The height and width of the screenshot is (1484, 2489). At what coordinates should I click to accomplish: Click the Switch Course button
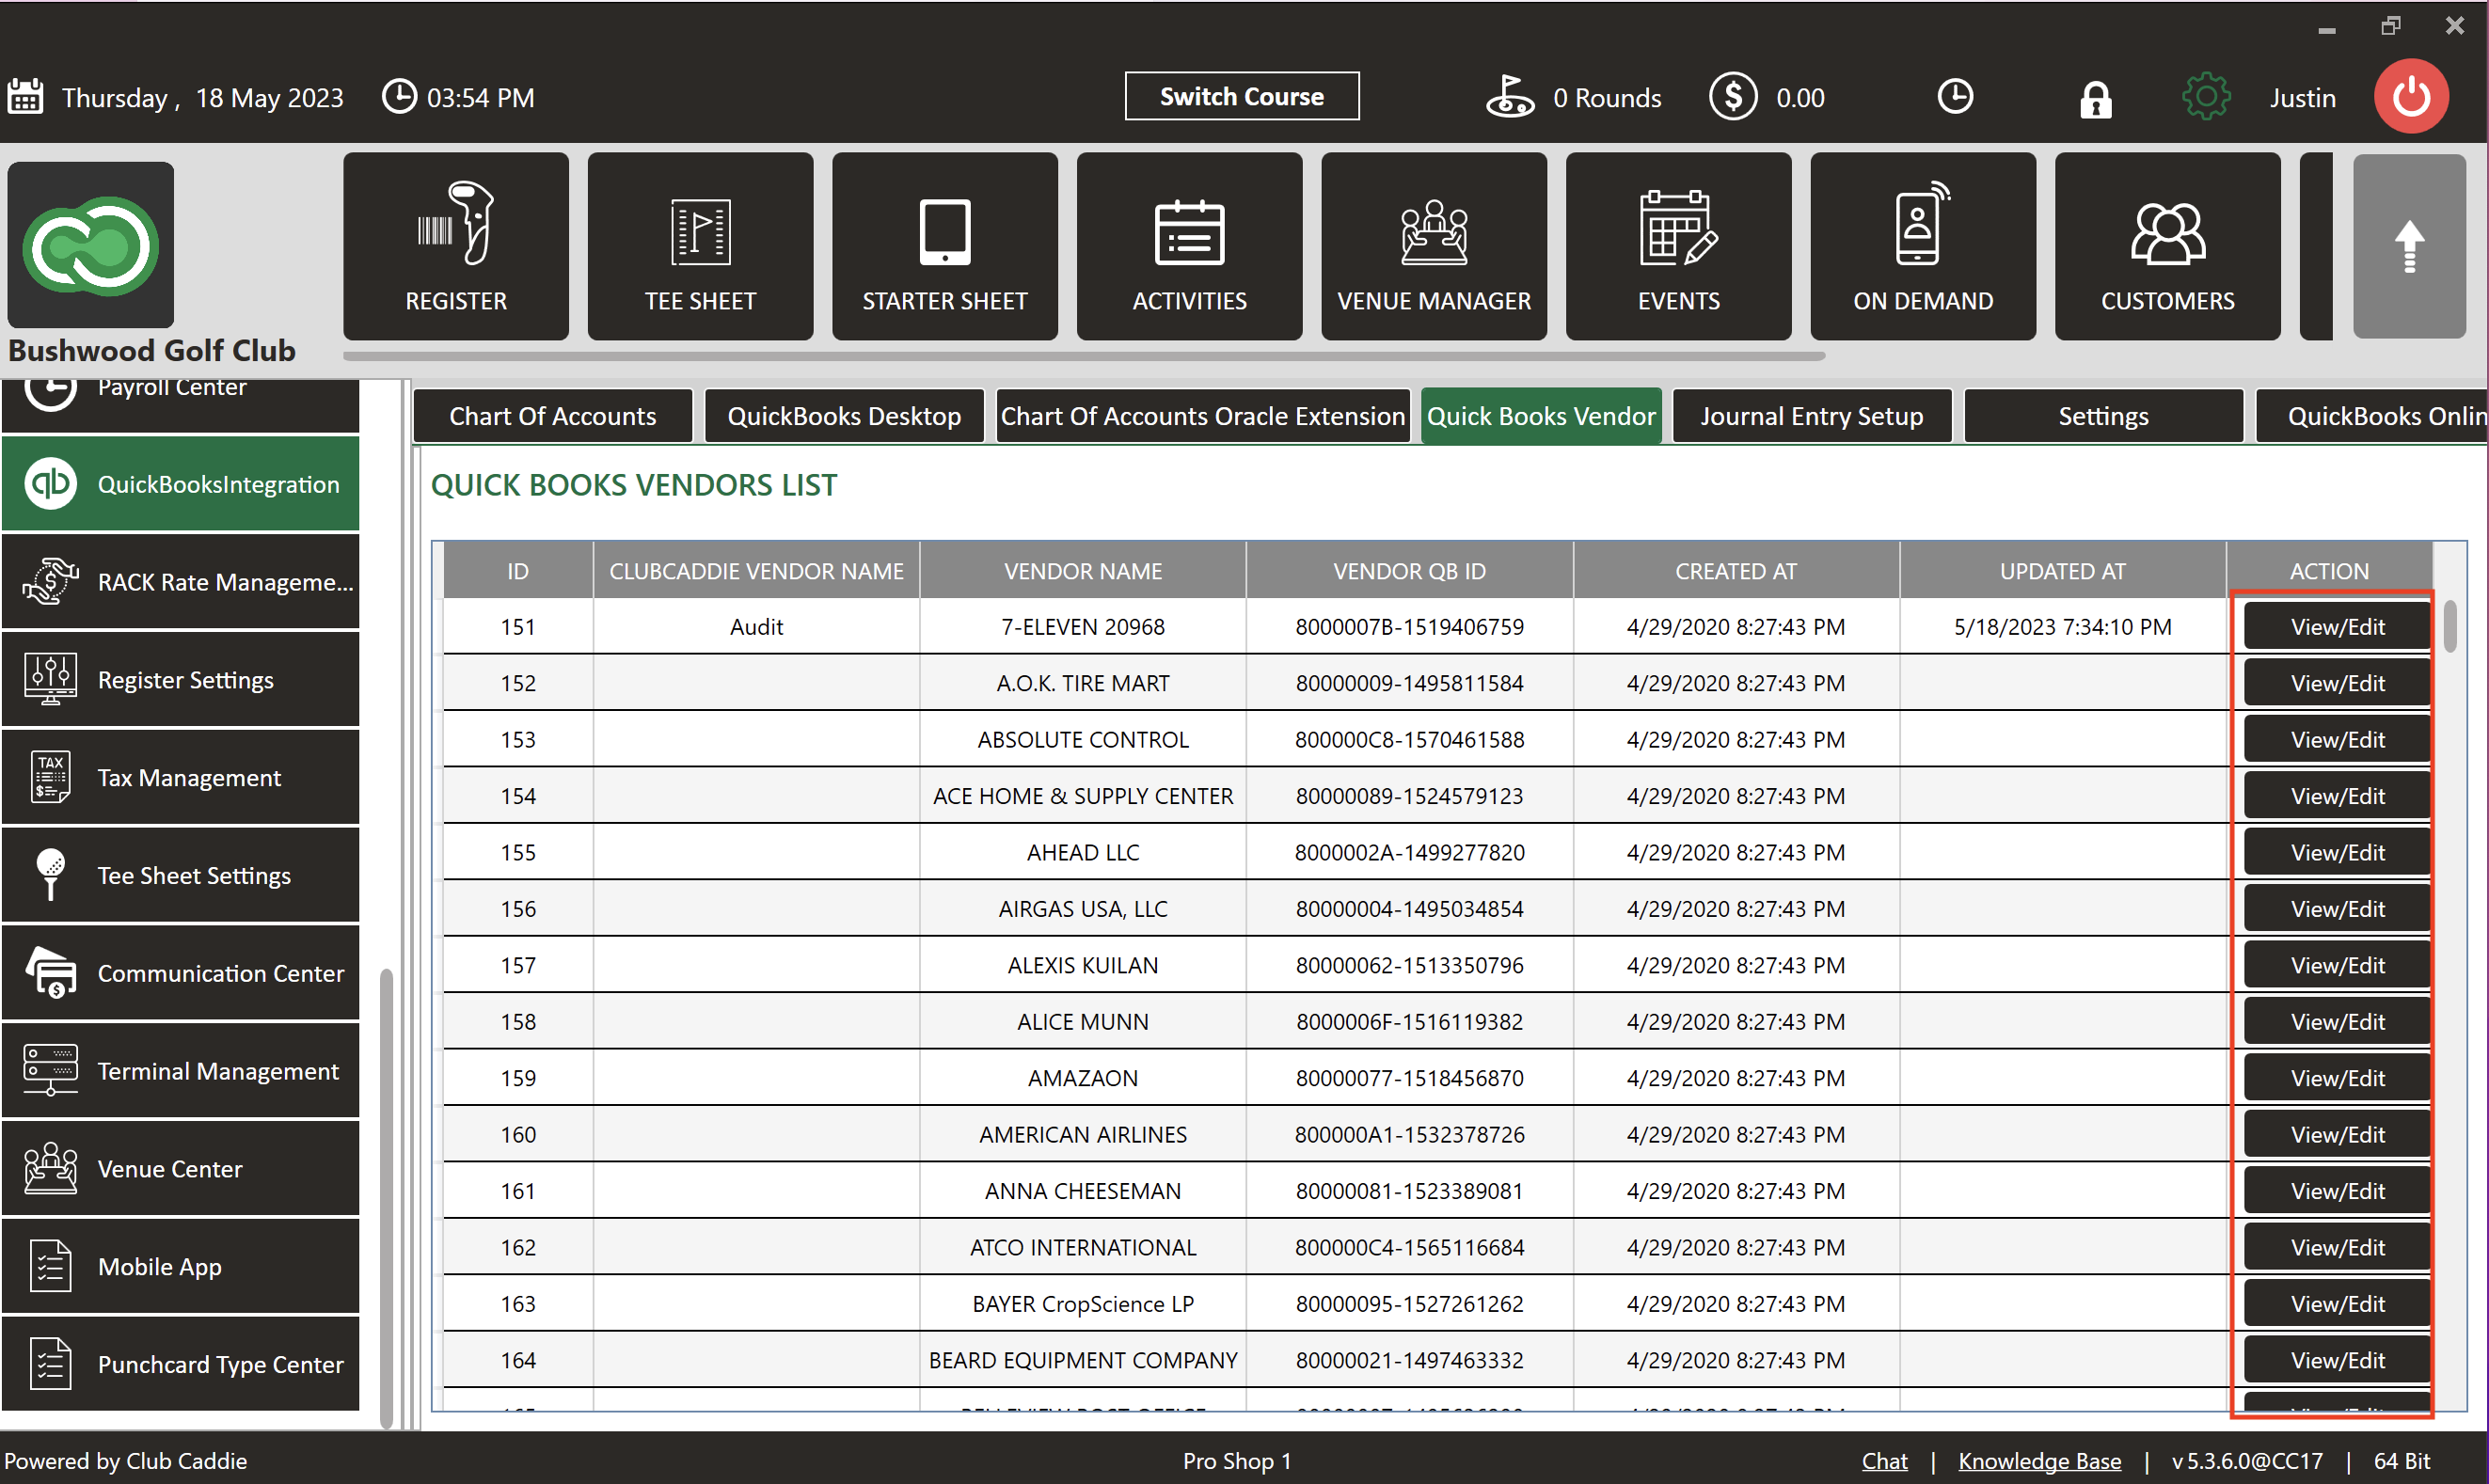click(1241, 96)
